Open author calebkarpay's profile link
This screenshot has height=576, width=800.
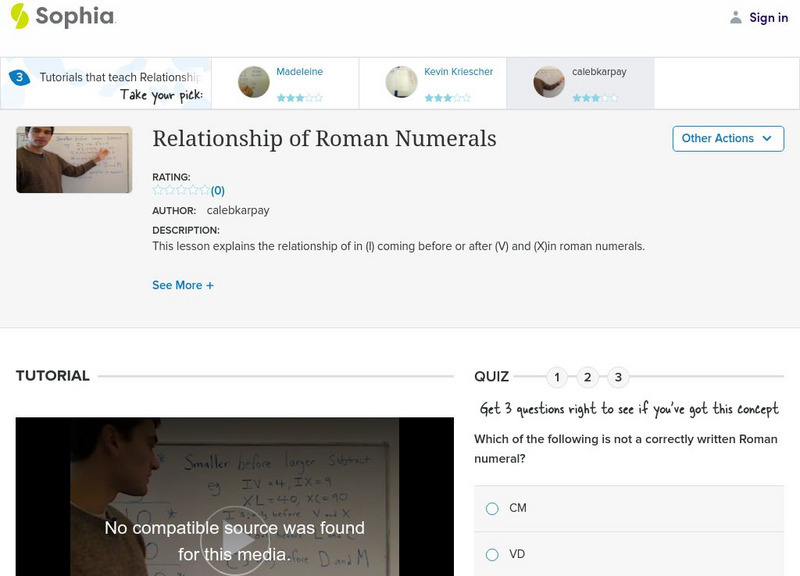236,211
